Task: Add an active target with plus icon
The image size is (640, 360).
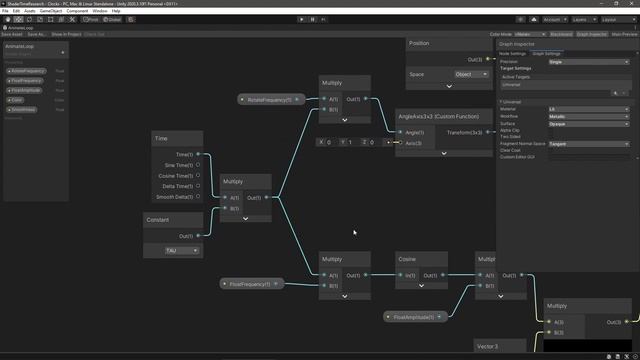Action: (616, 93)
